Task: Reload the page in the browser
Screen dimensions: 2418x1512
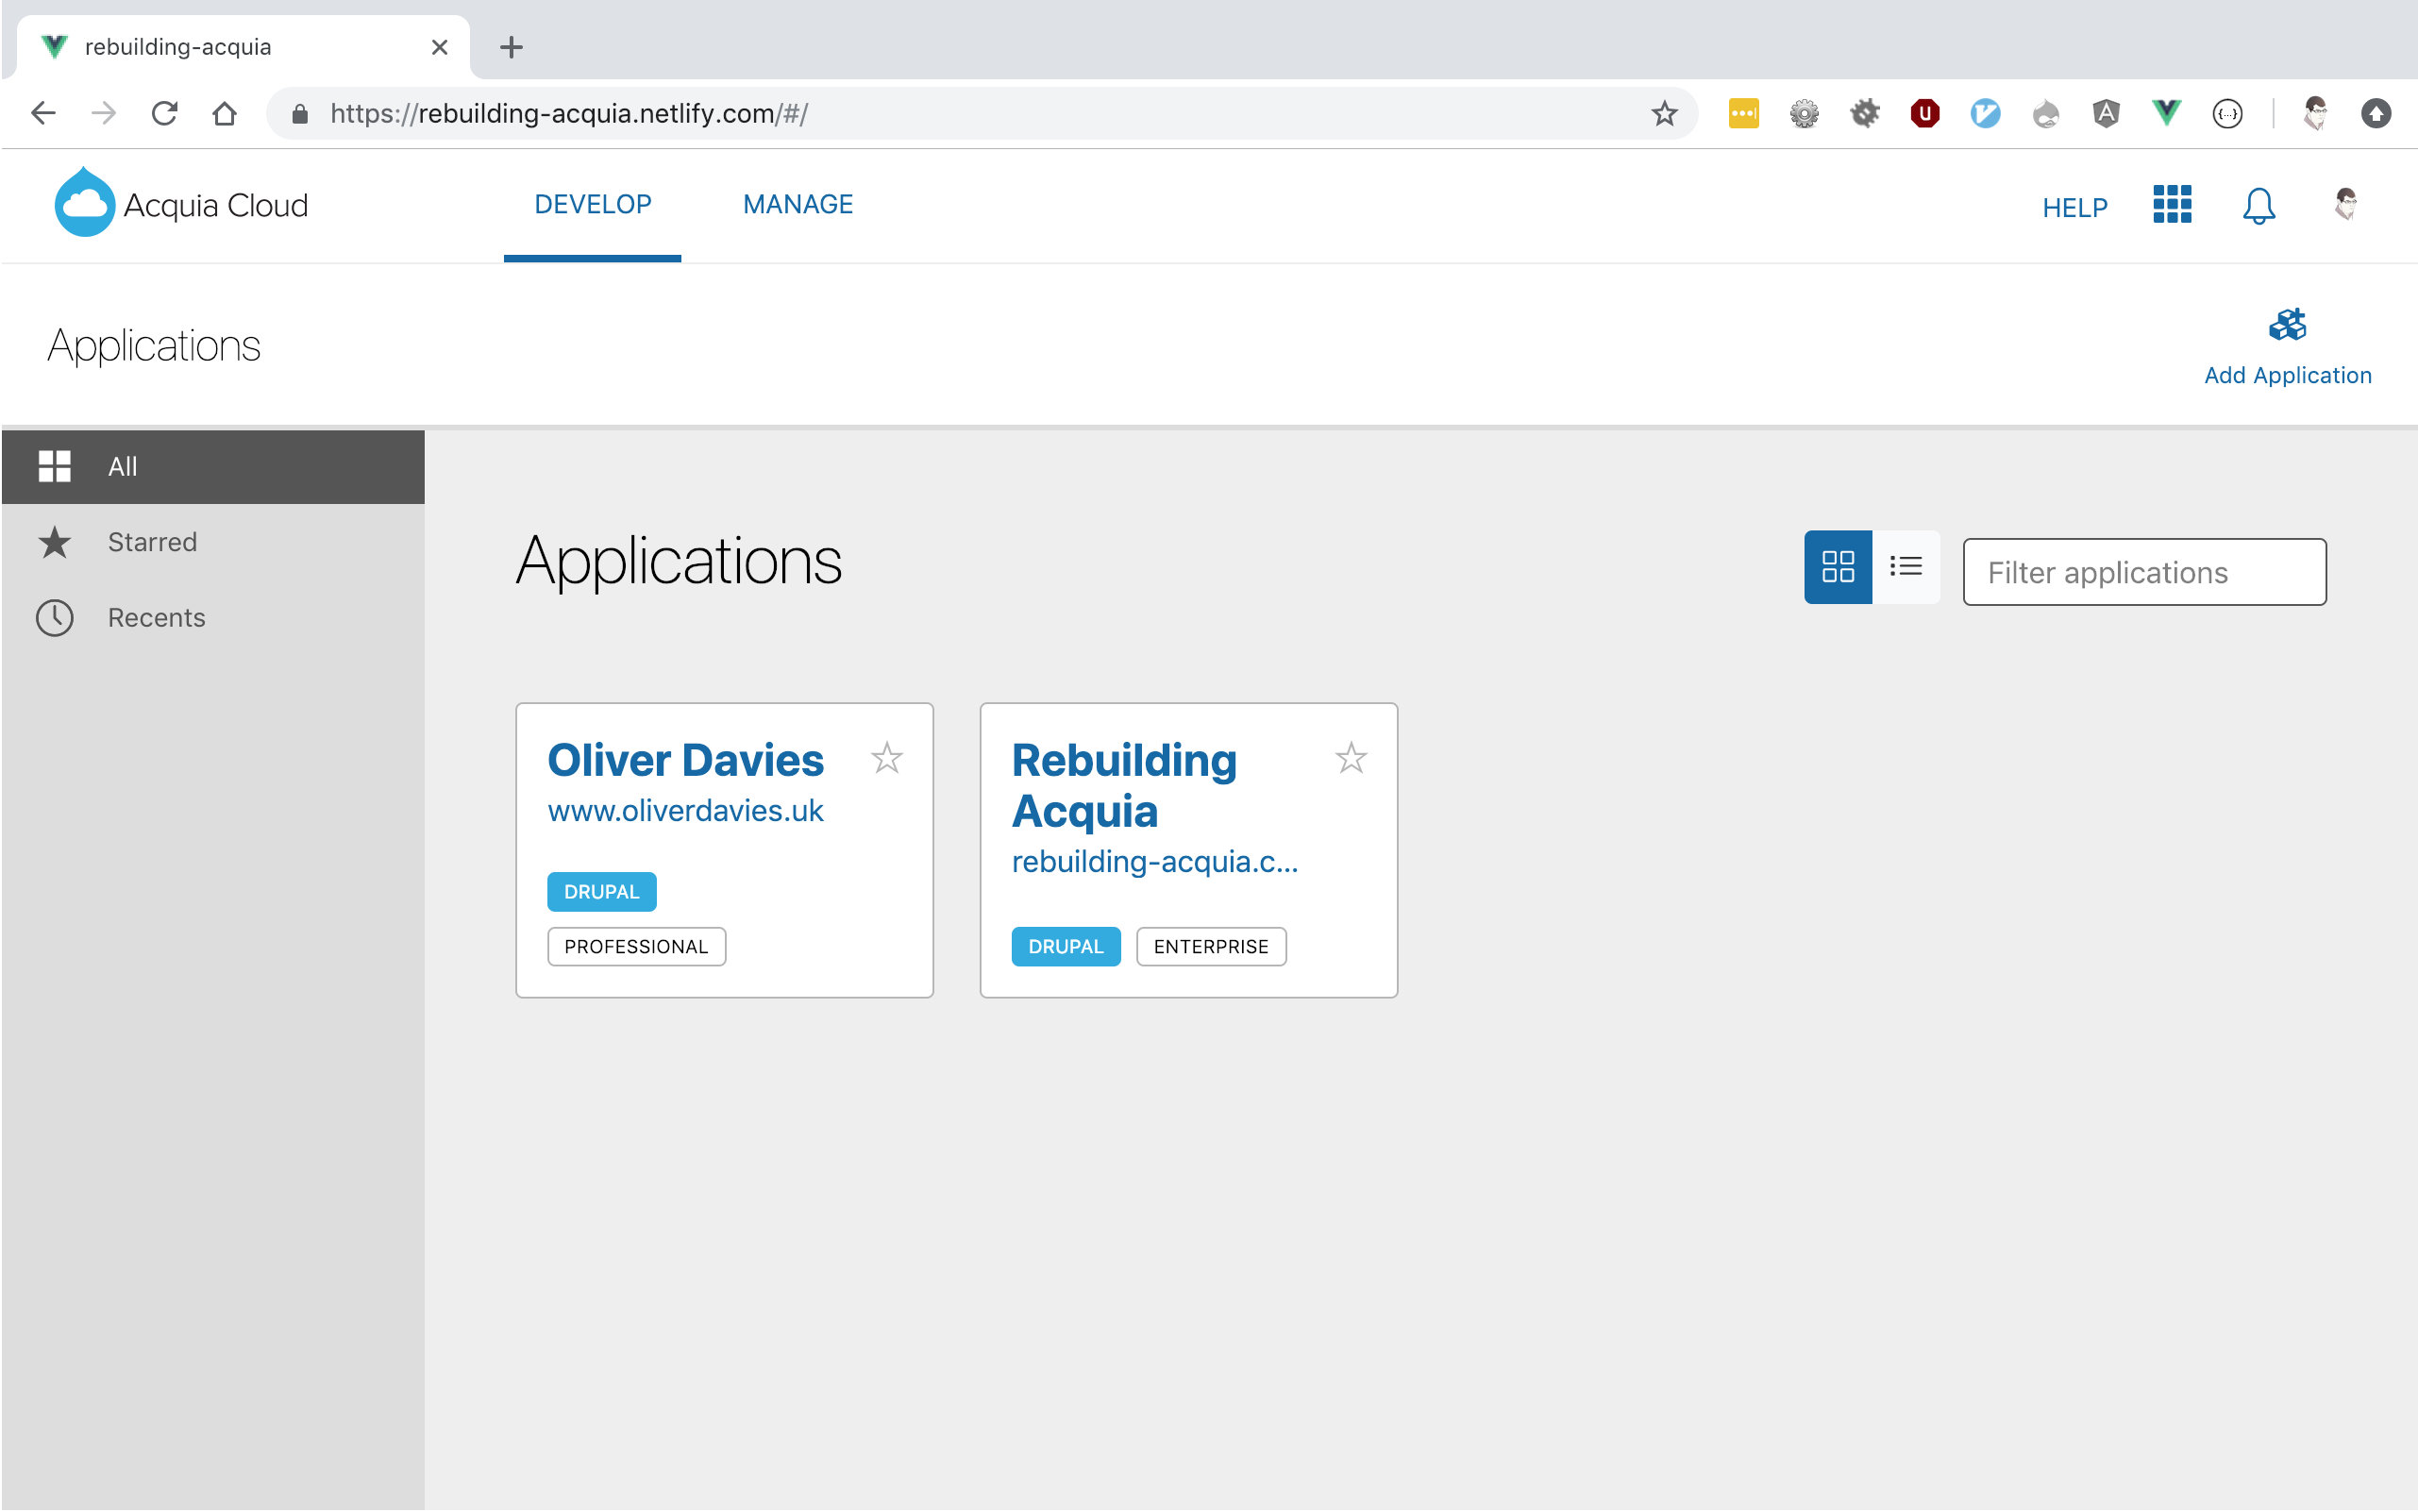Action: point(164,113)
